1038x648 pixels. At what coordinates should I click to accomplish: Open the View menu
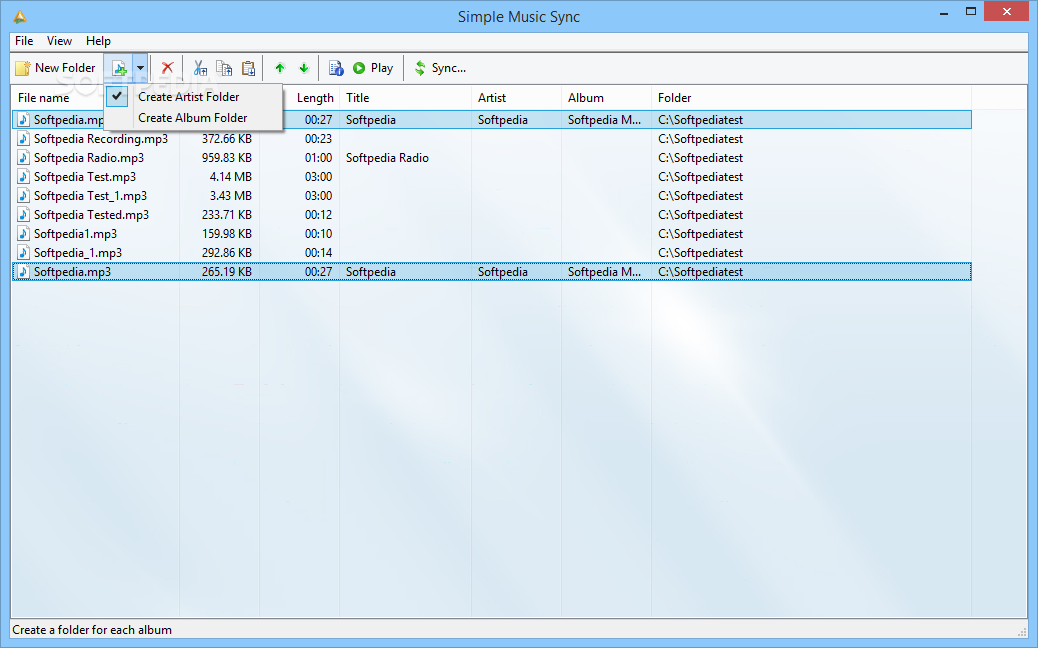(x=59, y=41)
